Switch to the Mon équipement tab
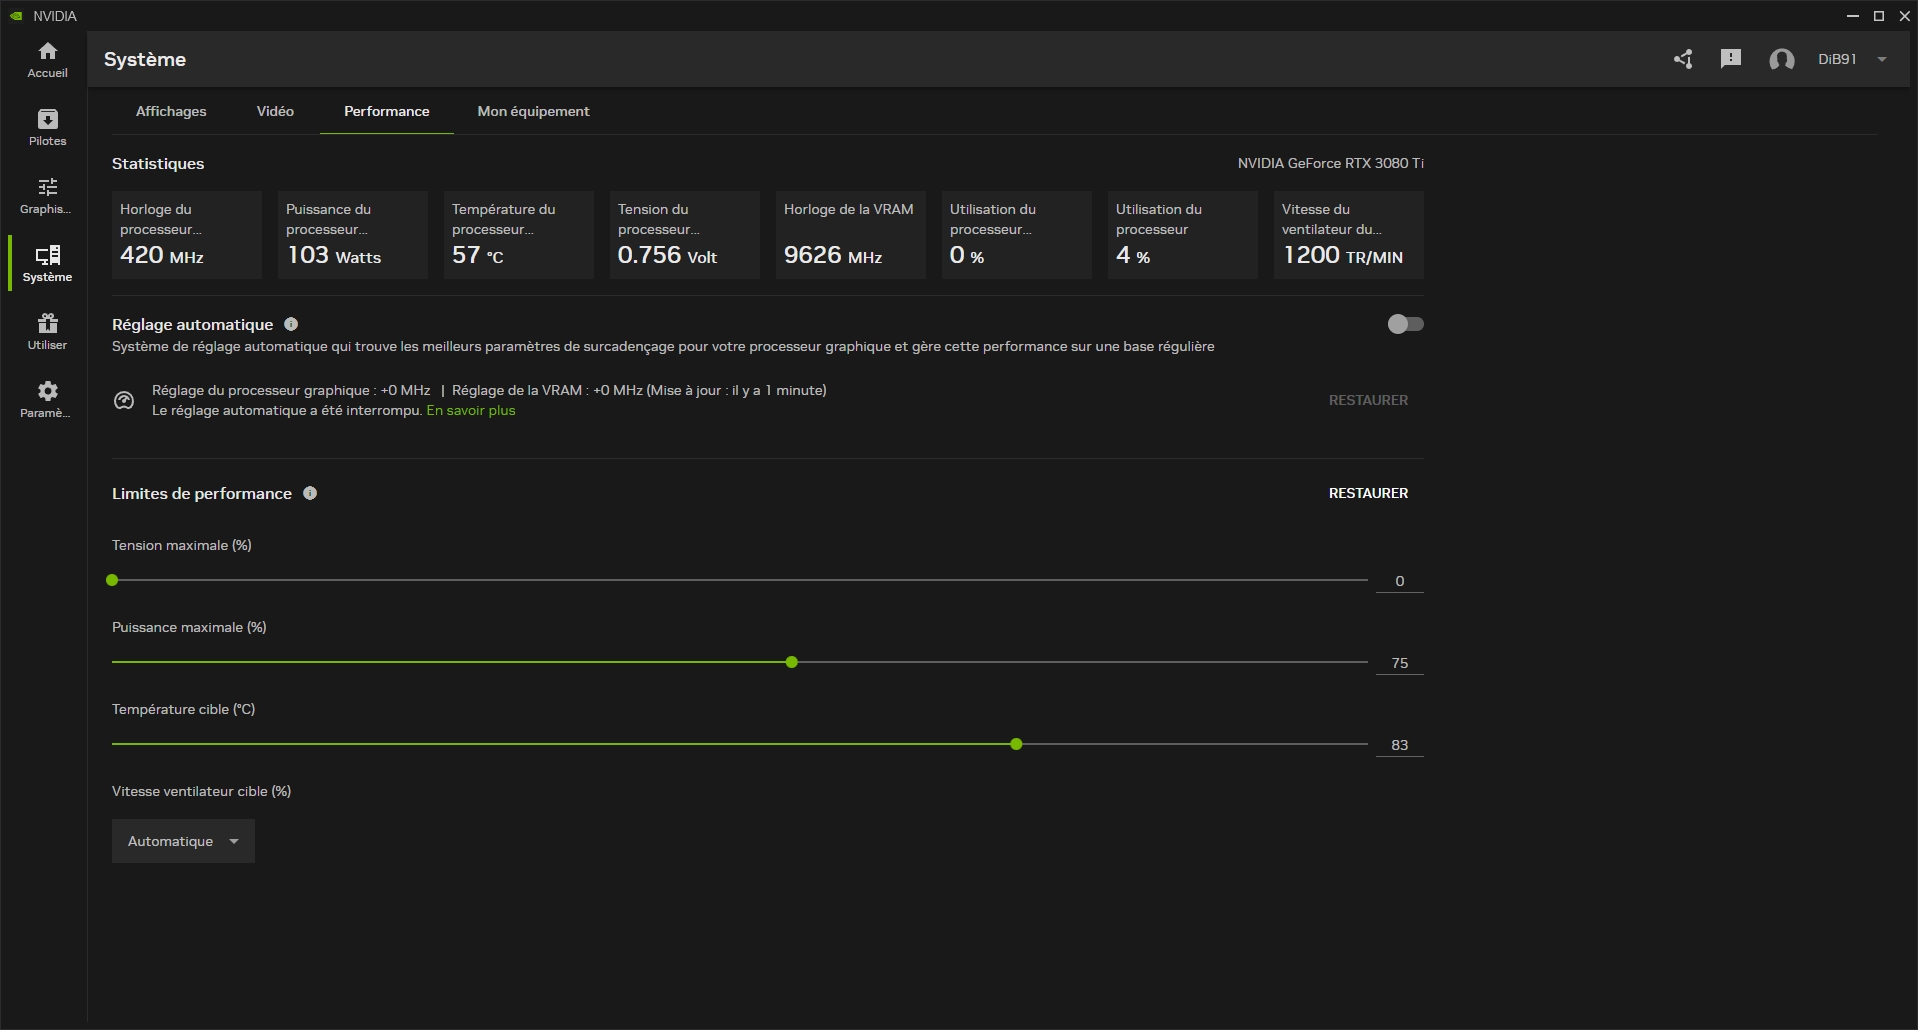The image size is (1918, 1030). click(x=533, y=111)
